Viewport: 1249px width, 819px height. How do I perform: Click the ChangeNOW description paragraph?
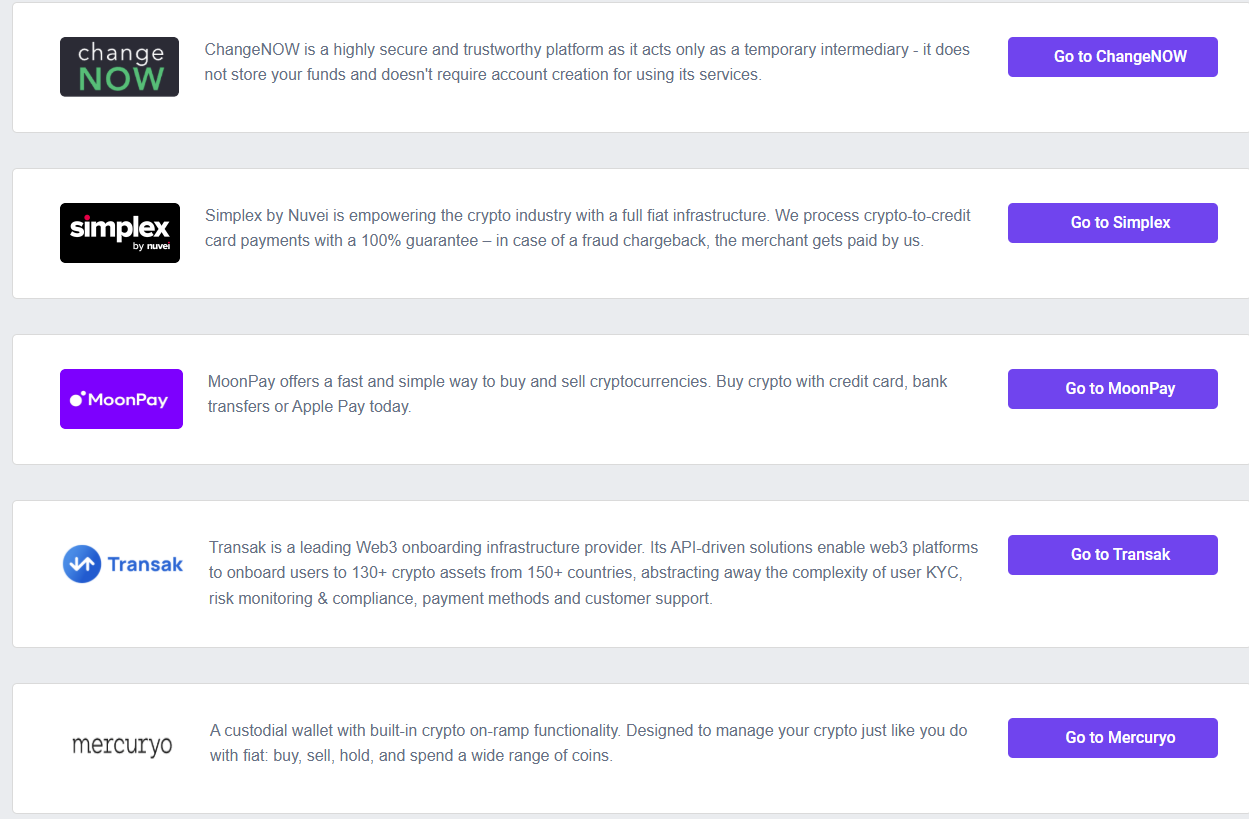pos(587,62)
